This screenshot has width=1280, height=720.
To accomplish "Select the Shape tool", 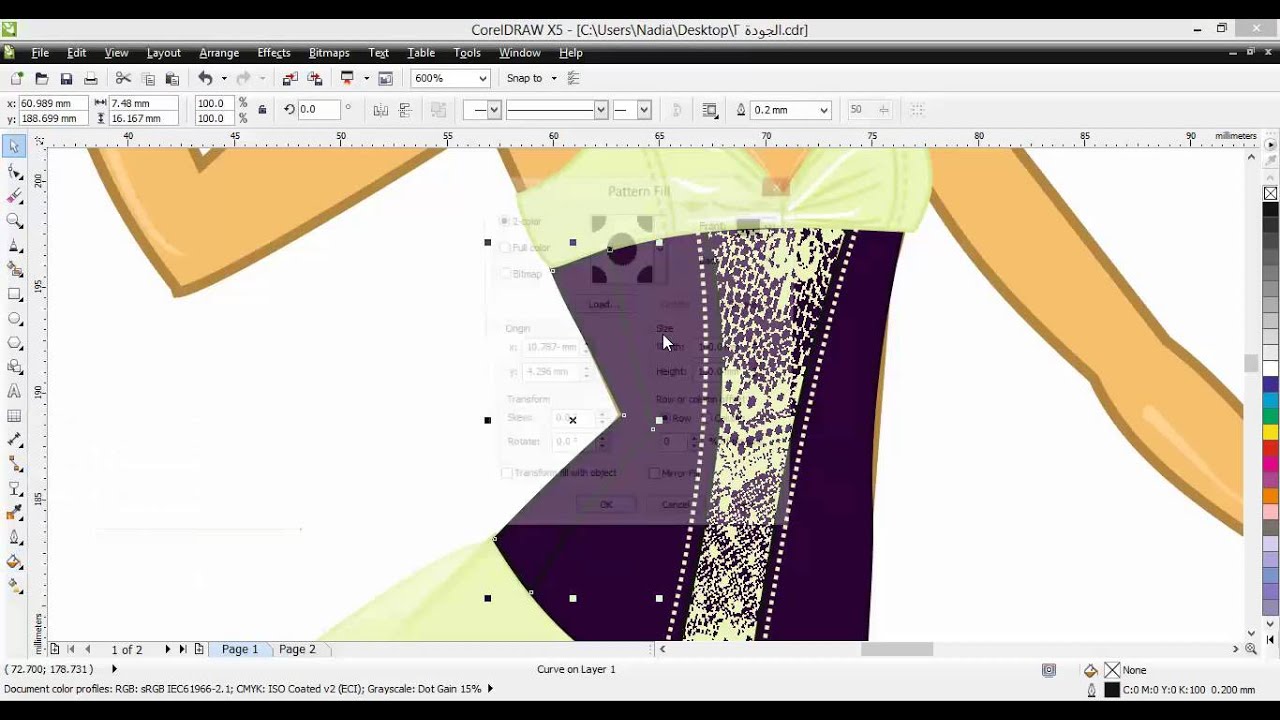I will [x=14, y=171].
